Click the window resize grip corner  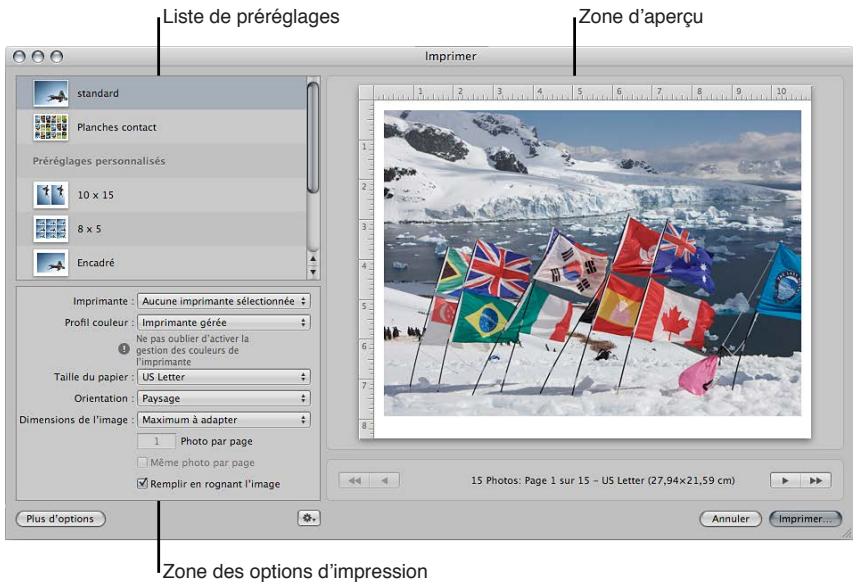[x=846, y=533]
